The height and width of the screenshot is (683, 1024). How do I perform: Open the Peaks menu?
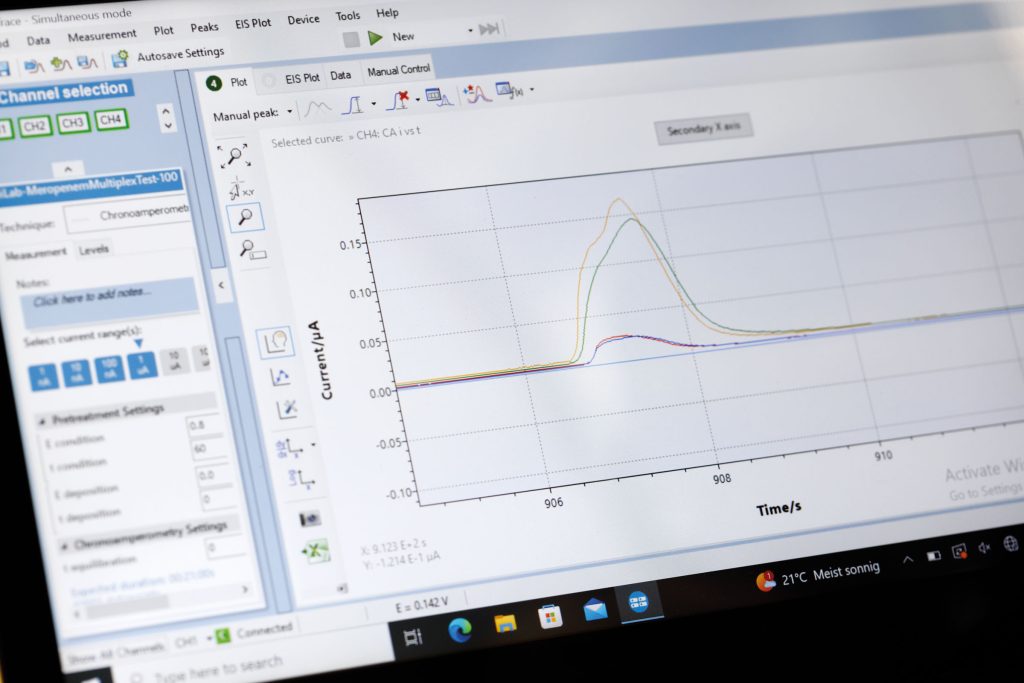tap(204, 27)
